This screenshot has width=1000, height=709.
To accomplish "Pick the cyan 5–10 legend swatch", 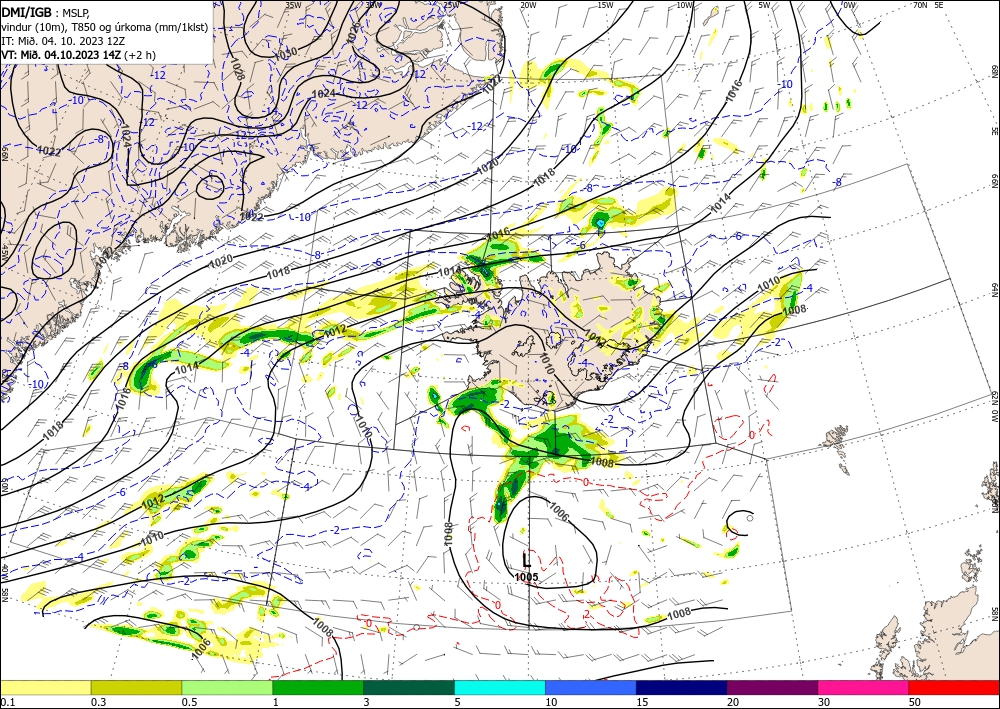I will tap(500, 687).
